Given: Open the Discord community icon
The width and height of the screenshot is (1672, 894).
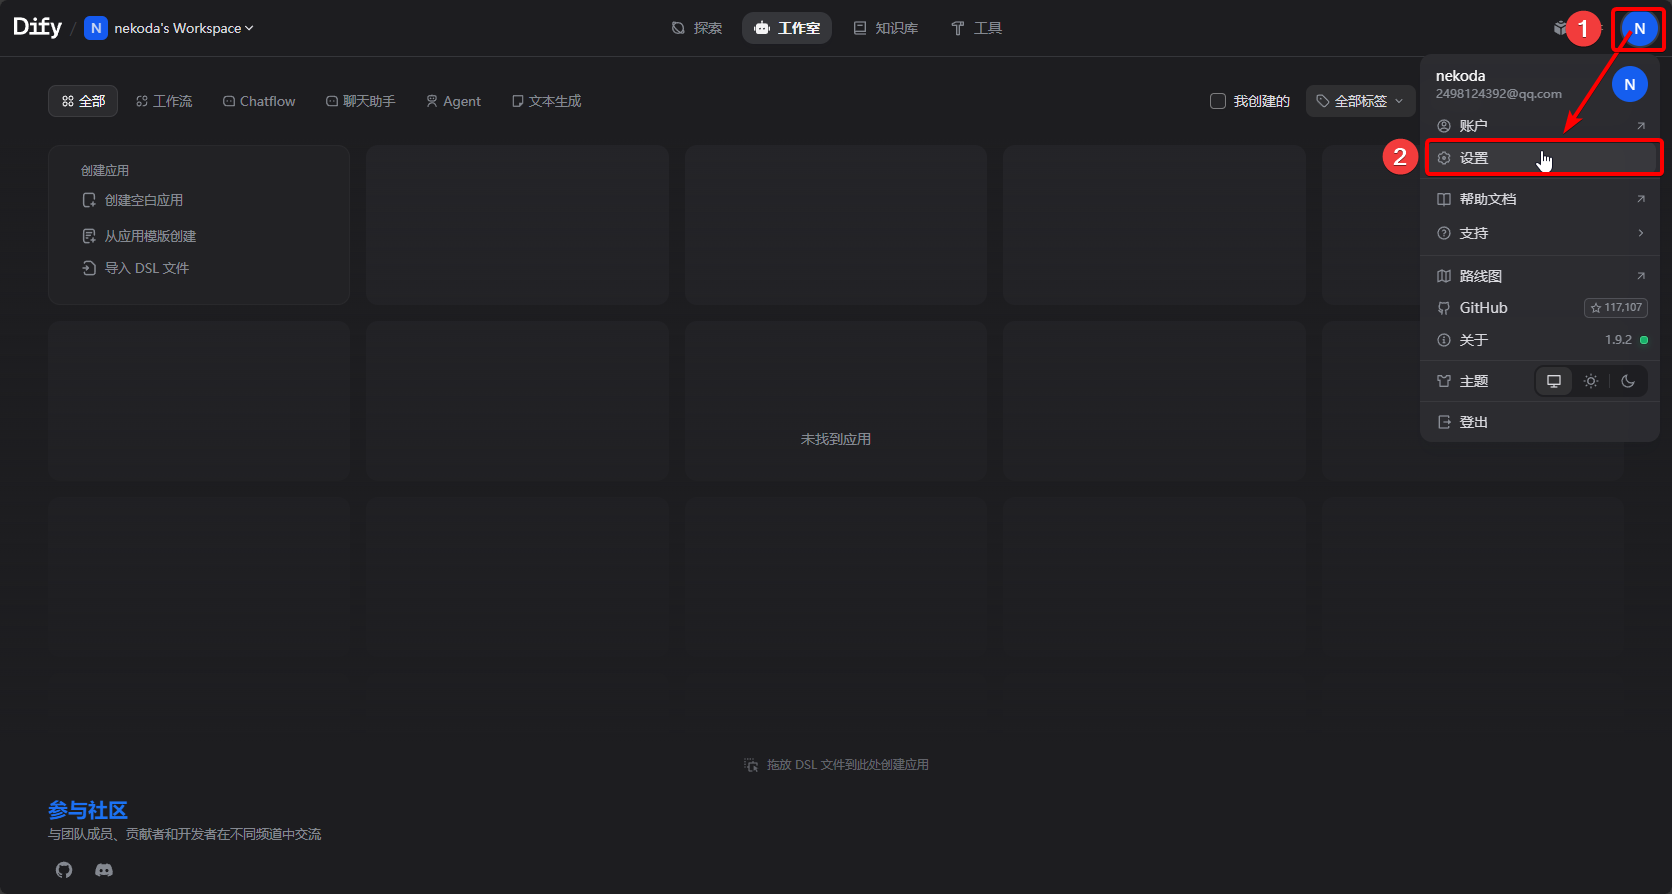Looking at the screenshot, I should tap(104, 870).
